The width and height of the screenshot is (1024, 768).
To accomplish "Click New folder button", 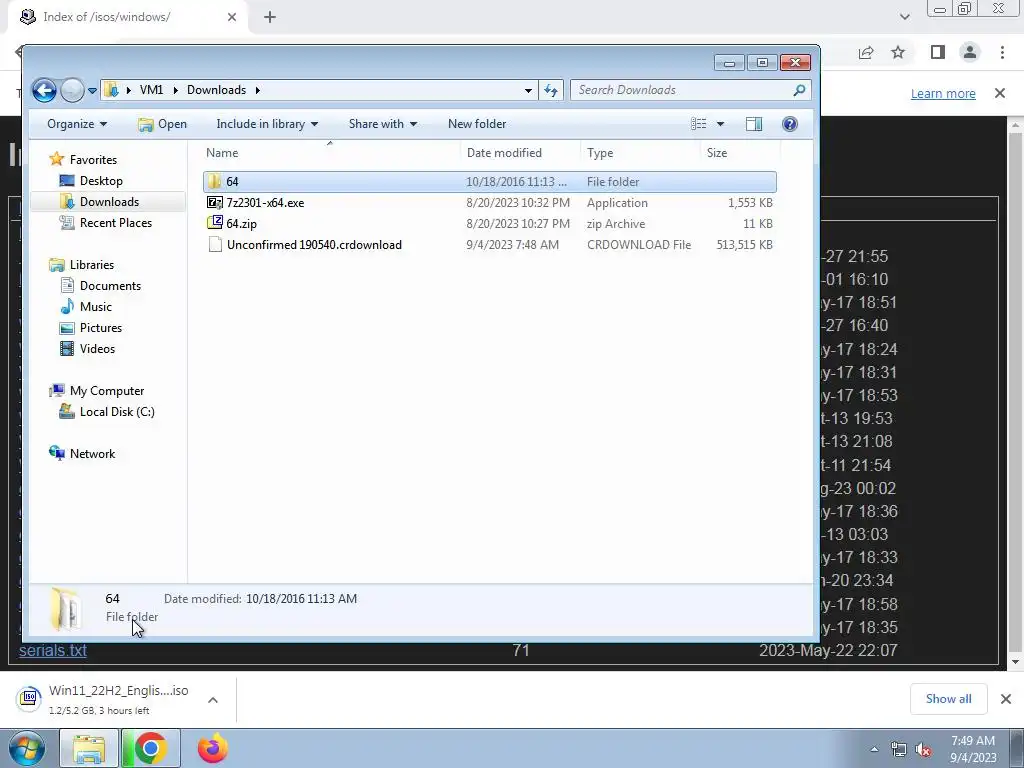I will point(477,124).
